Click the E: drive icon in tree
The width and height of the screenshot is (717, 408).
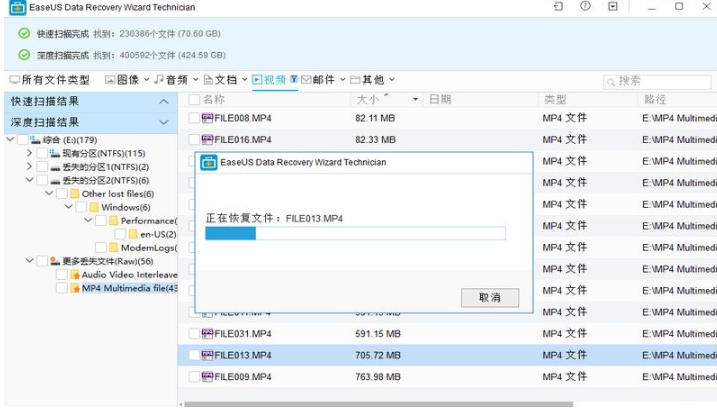pos(35,140)
